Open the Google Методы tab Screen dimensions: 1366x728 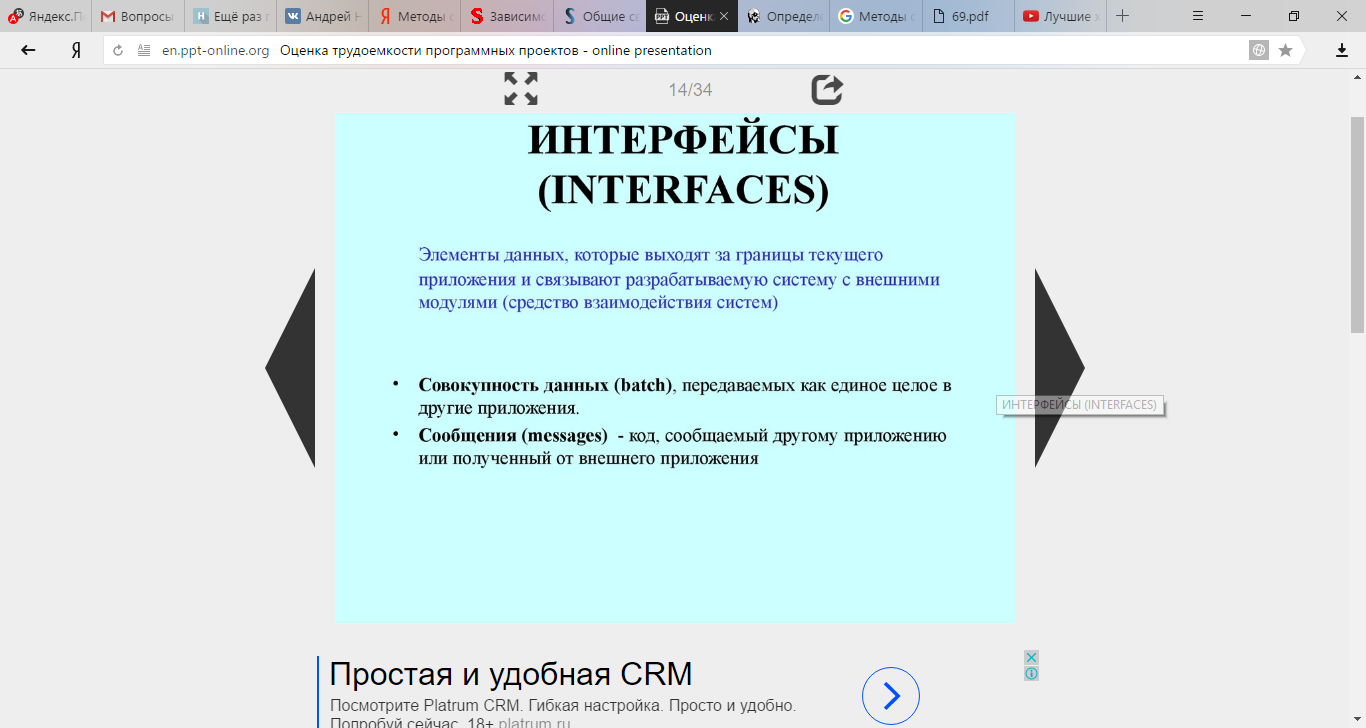(x=876, y=16)
